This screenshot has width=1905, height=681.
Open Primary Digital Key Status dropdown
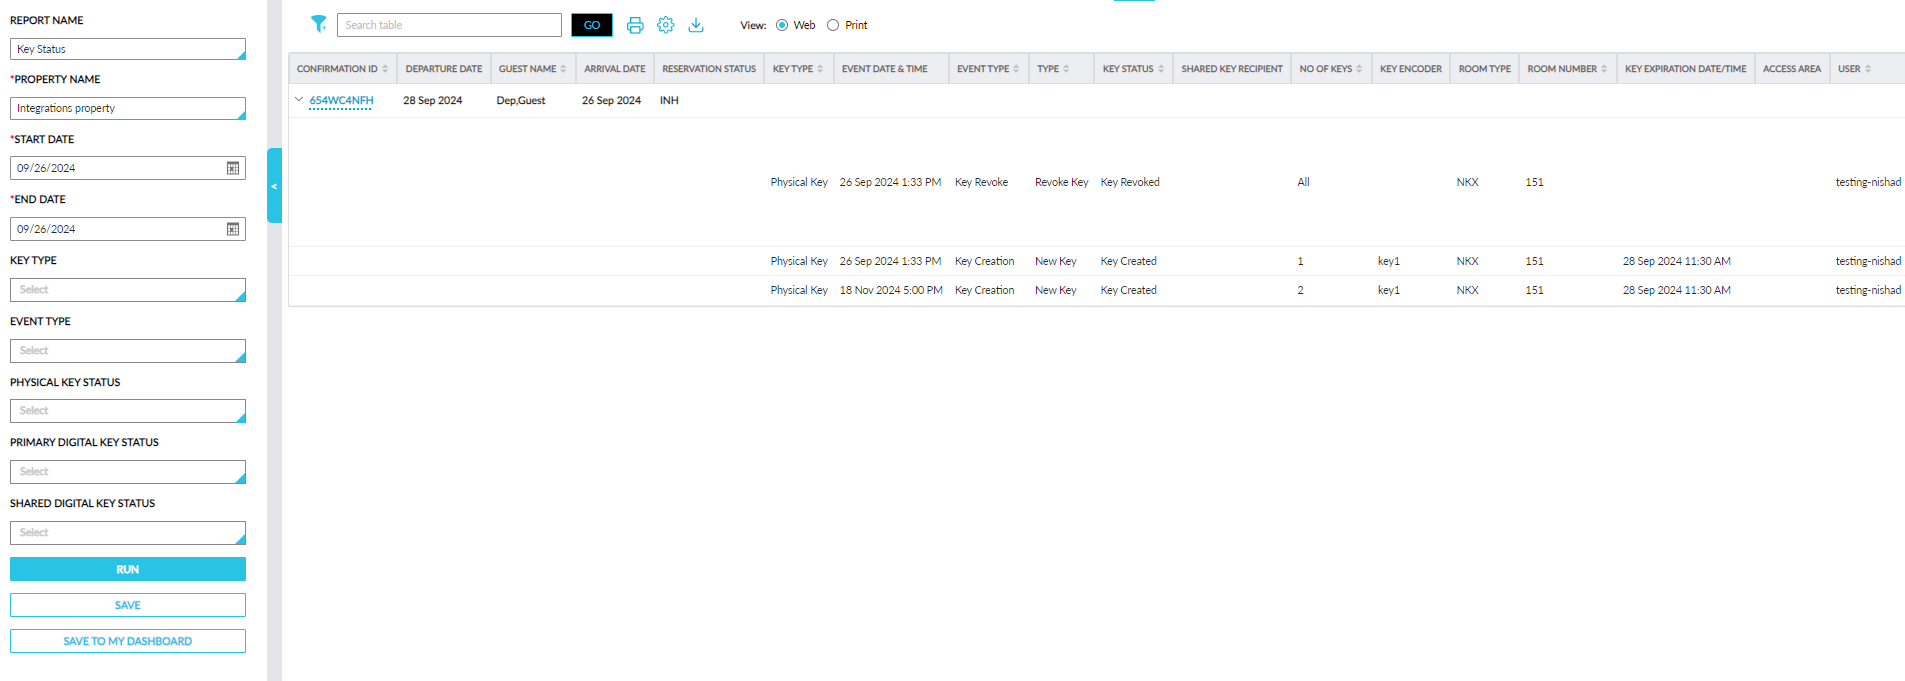point(128,471)
